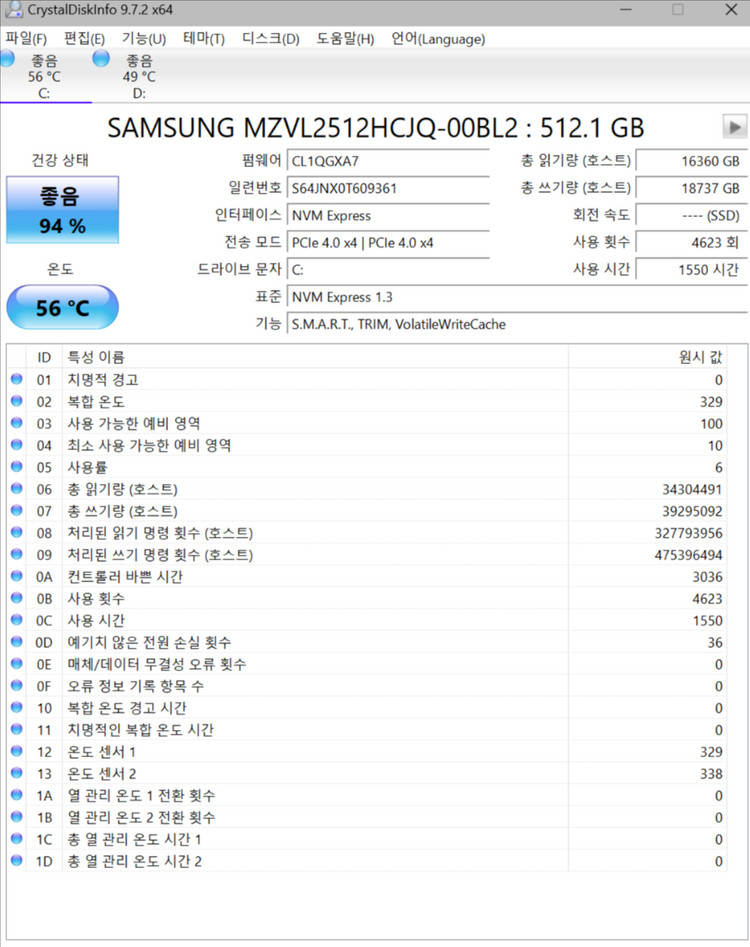Open the 파일(F) menu

[x=26, y=39]
